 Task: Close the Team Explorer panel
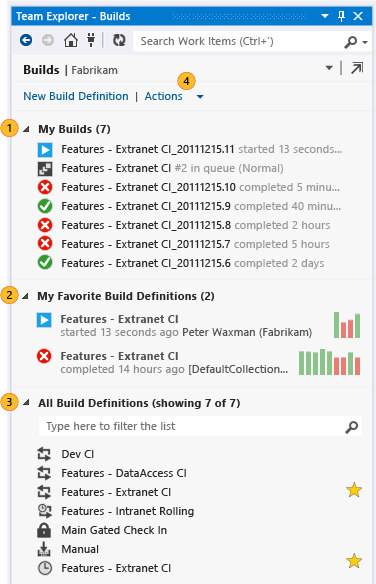358,16
